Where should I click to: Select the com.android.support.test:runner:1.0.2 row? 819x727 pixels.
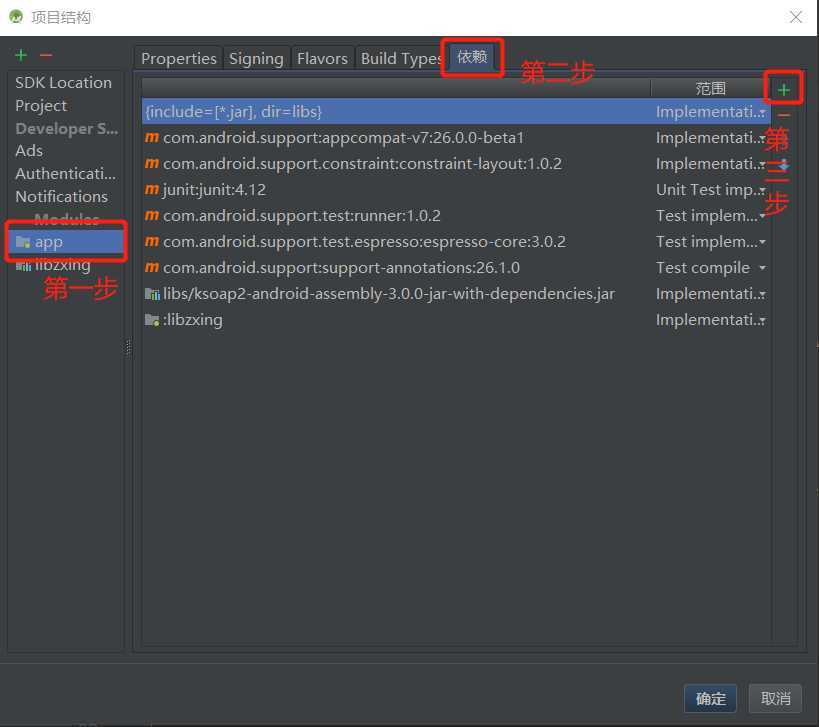pyautogui.click(x=455, y=215)
